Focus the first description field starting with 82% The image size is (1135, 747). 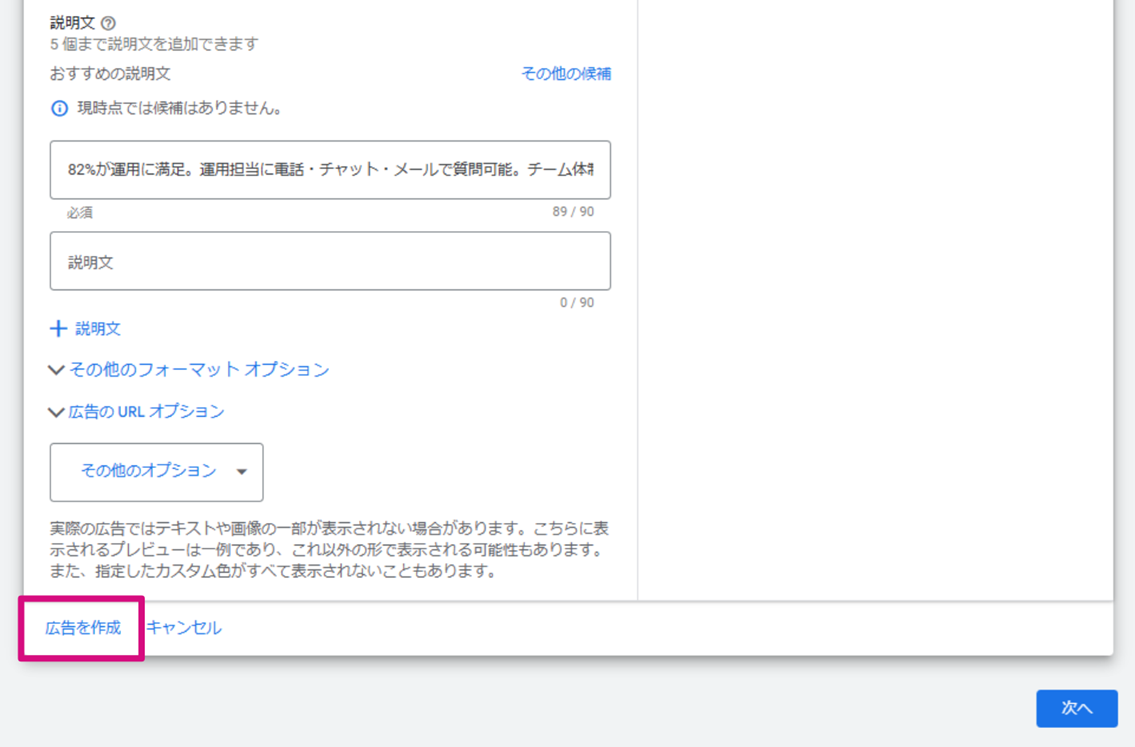330,170
